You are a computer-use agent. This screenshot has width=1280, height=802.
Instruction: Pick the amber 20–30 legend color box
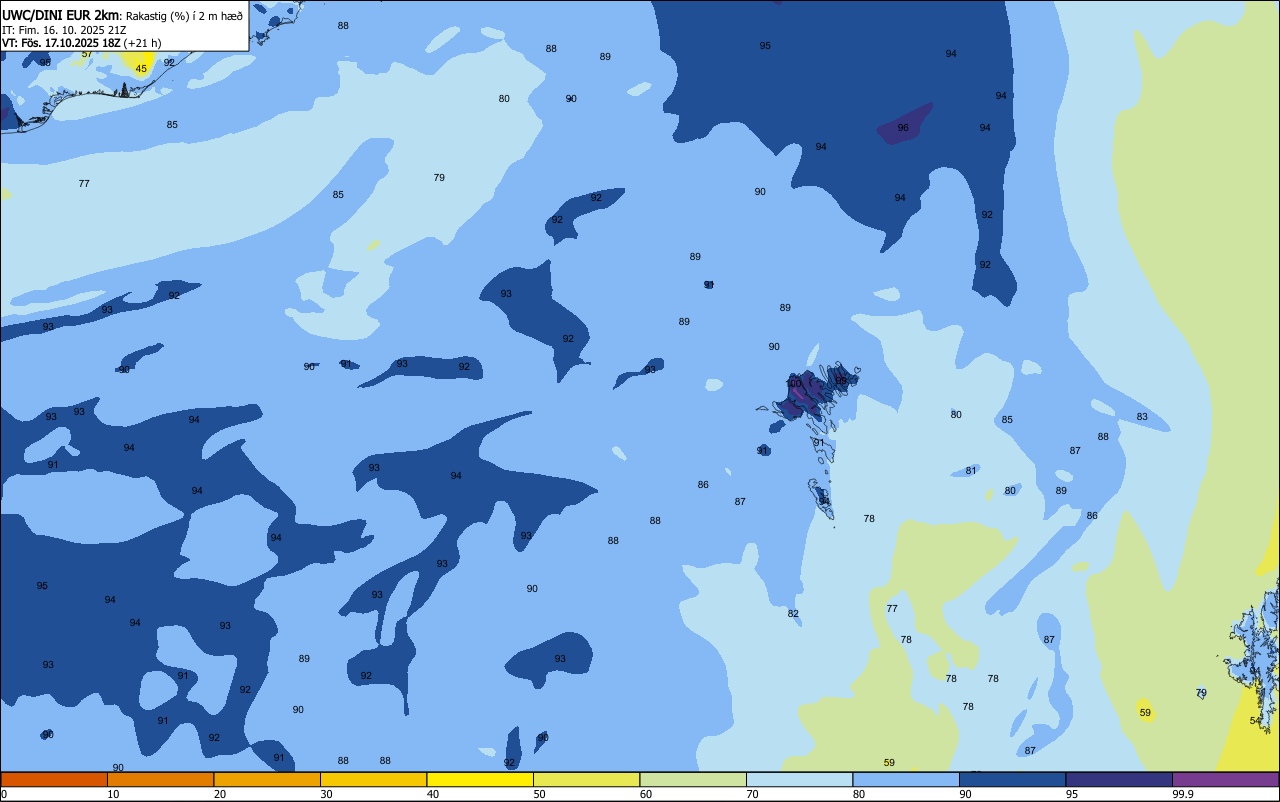pyautogui.click(x=267, y=779)
